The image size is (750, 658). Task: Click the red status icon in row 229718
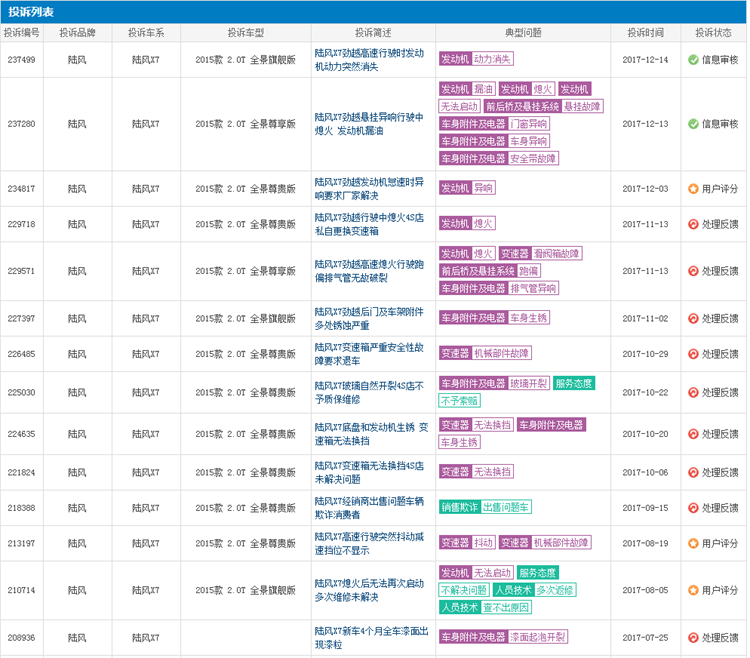click(x=693, y=224)
